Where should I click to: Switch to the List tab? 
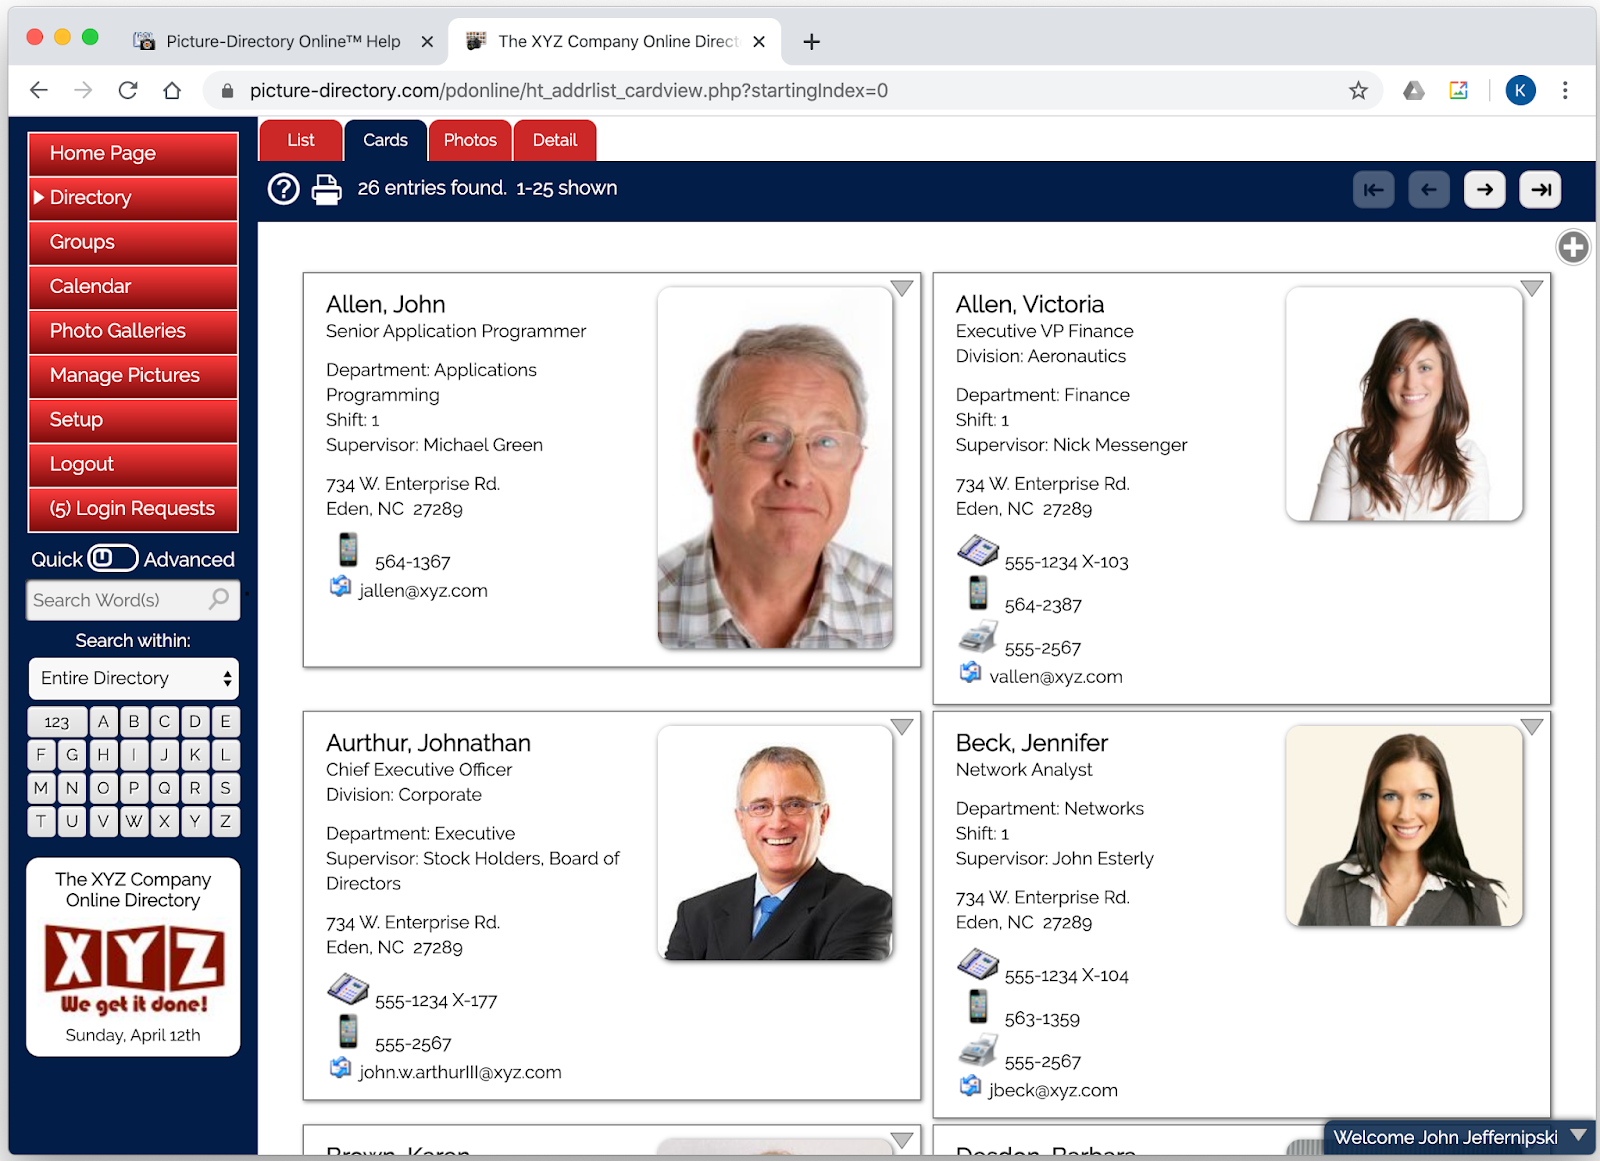point(300,140)
